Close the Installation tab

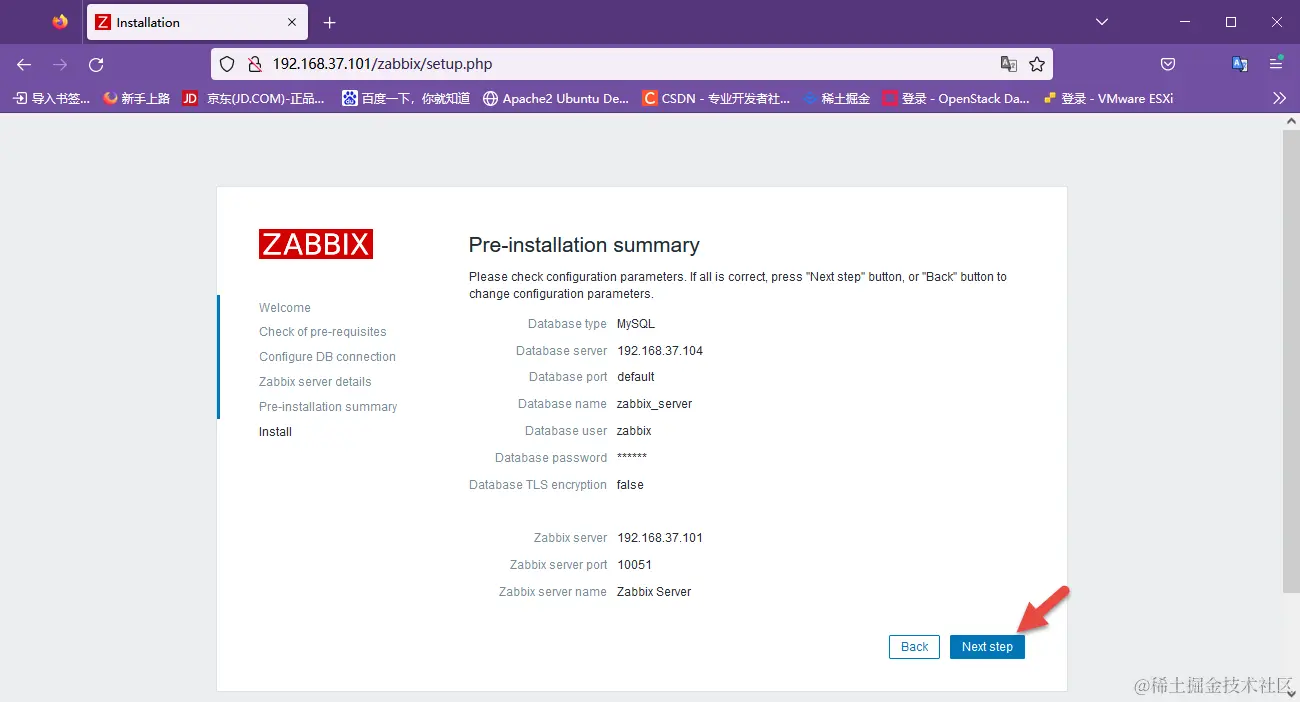292,22
